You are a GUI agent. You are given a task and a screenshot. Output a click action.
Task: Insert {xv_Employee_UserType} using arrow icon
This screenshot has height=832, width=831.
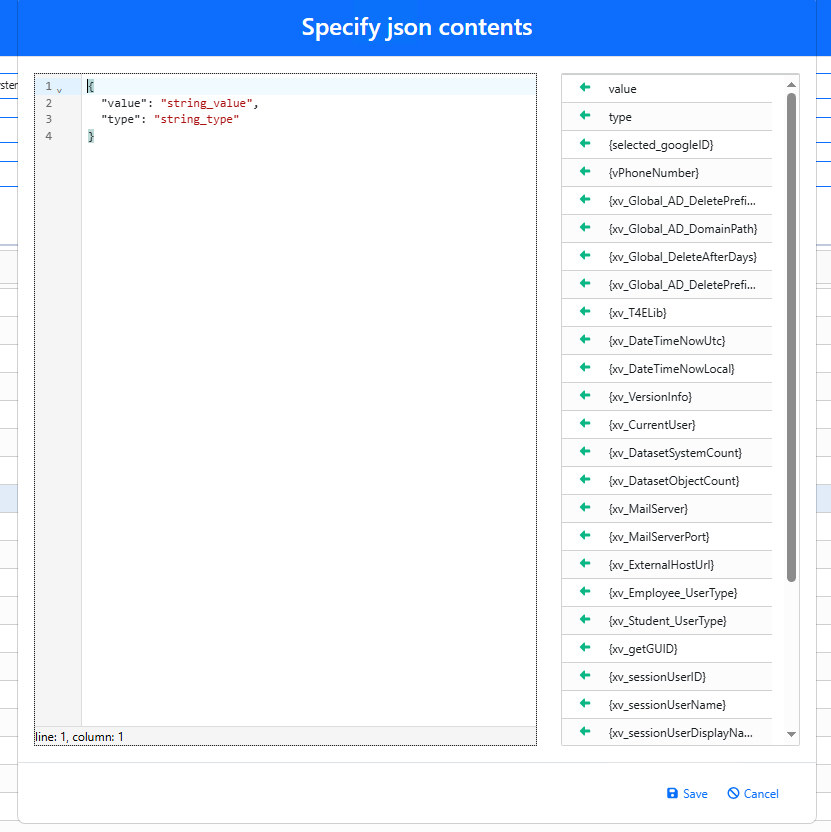point(585,592)
